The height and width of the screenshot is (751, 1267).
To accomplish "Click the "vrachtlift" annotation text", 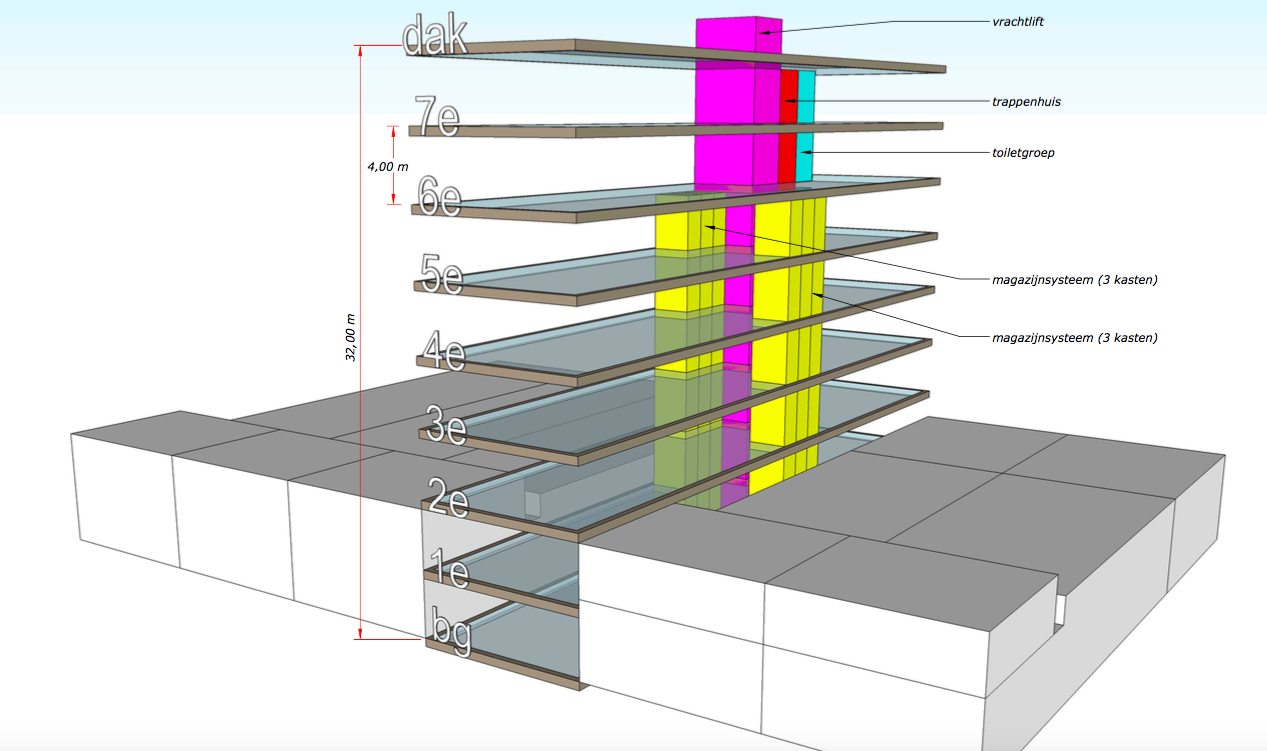I will click(1018, 21).
